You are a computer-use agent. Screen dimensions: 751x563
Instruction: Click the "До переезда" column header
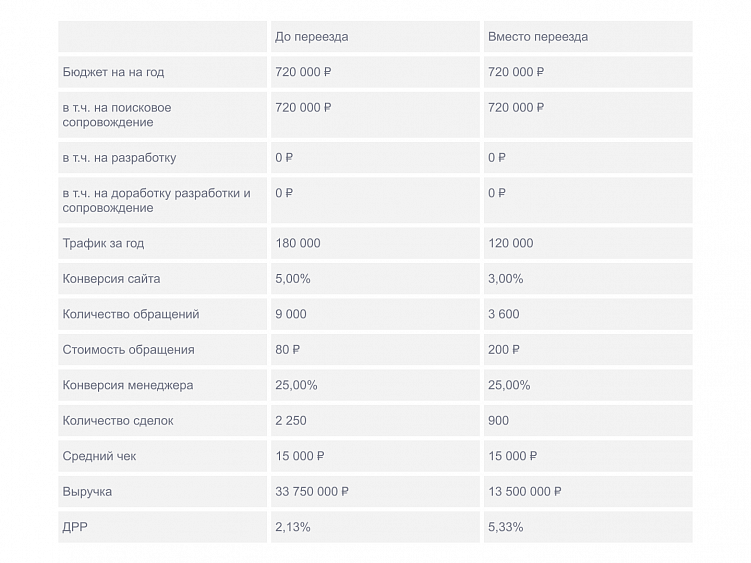pos(311,37)
